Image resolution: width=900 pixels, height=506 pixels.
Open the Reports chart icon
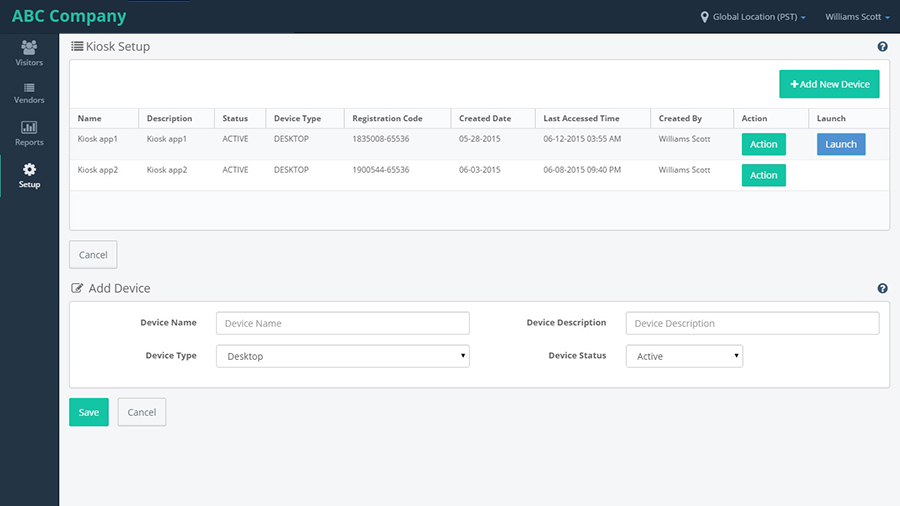tap(29, 127)
